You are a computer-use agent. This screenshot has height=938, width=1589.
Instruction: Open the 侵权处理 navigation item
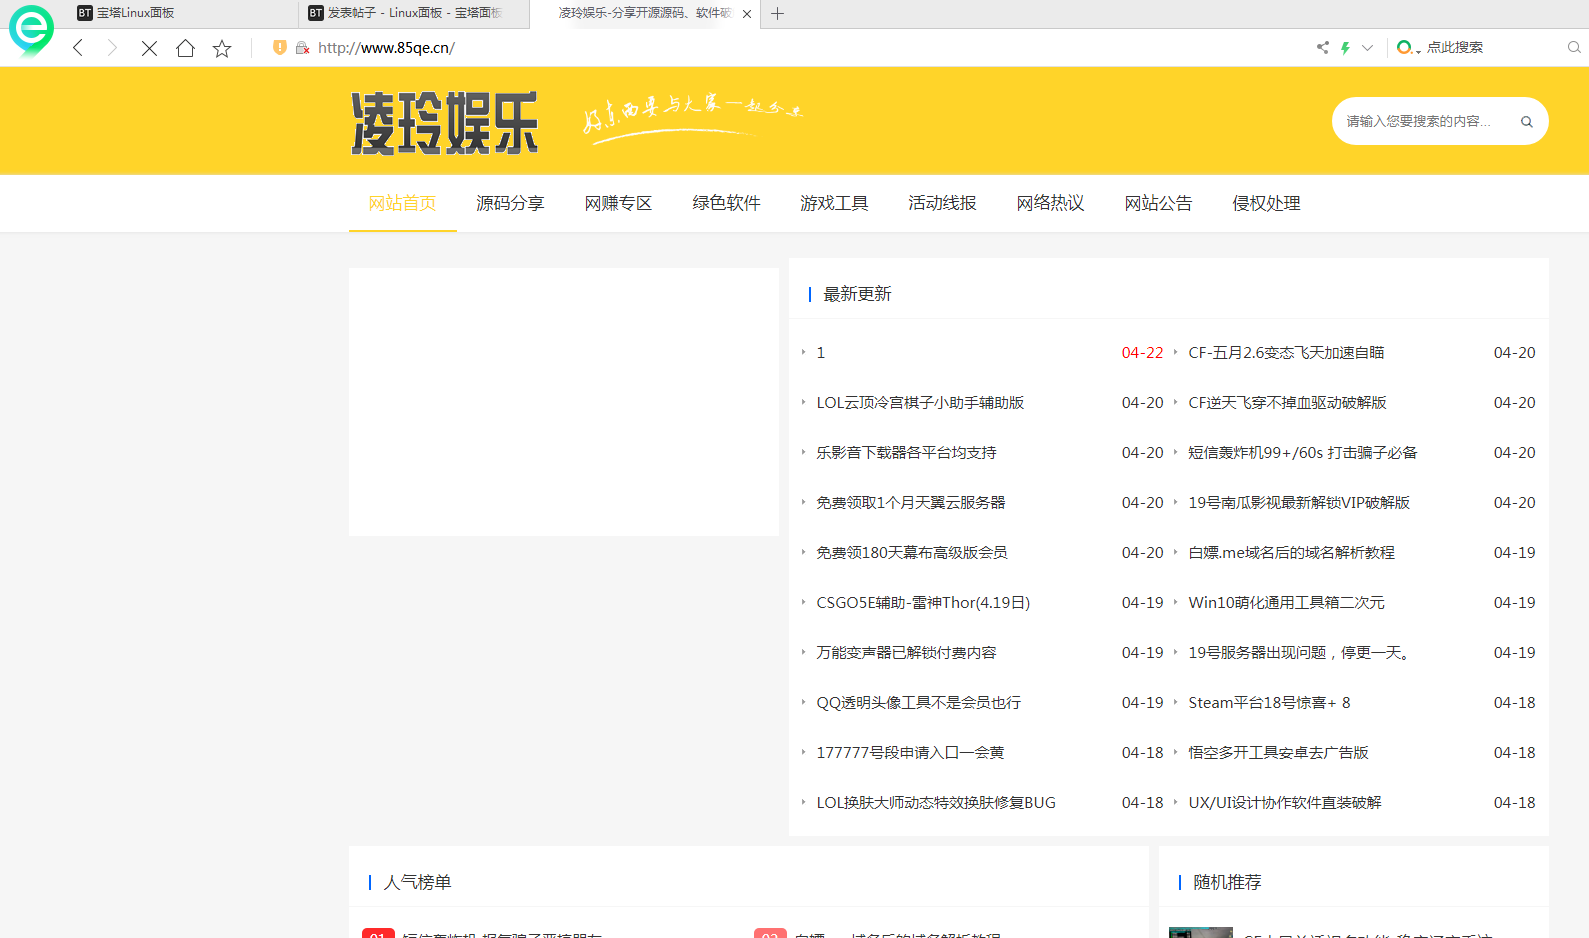pos(1266,203)
